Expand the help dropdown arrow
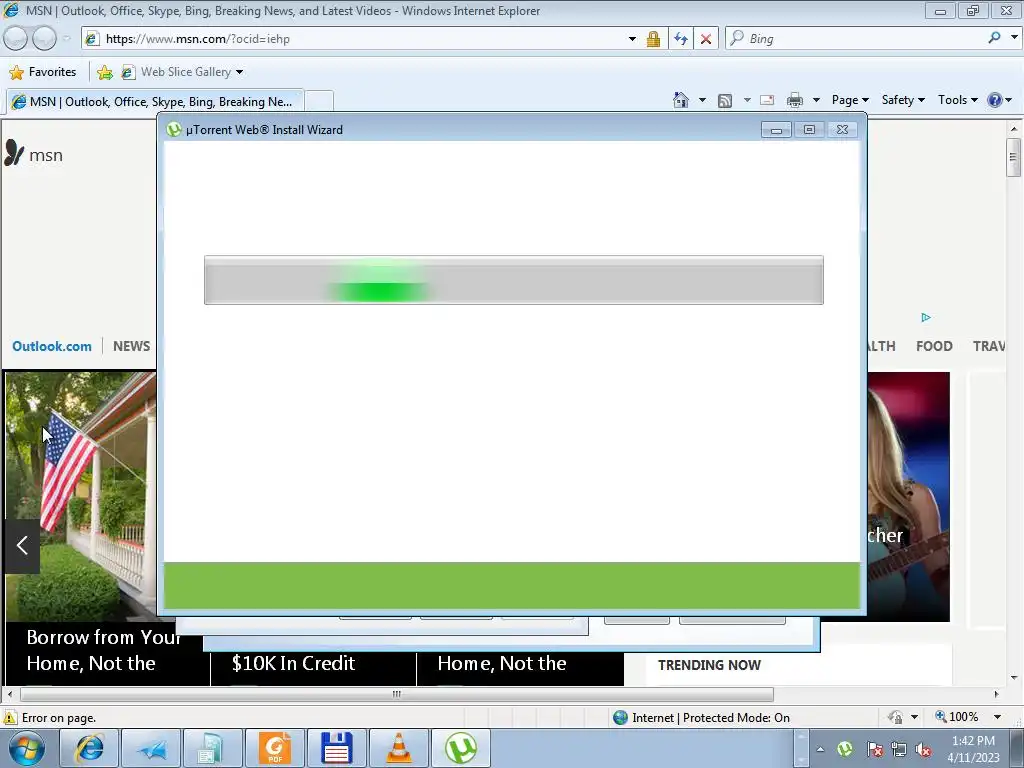Screen dimensions: 1024x768 tap(1009, 101)
